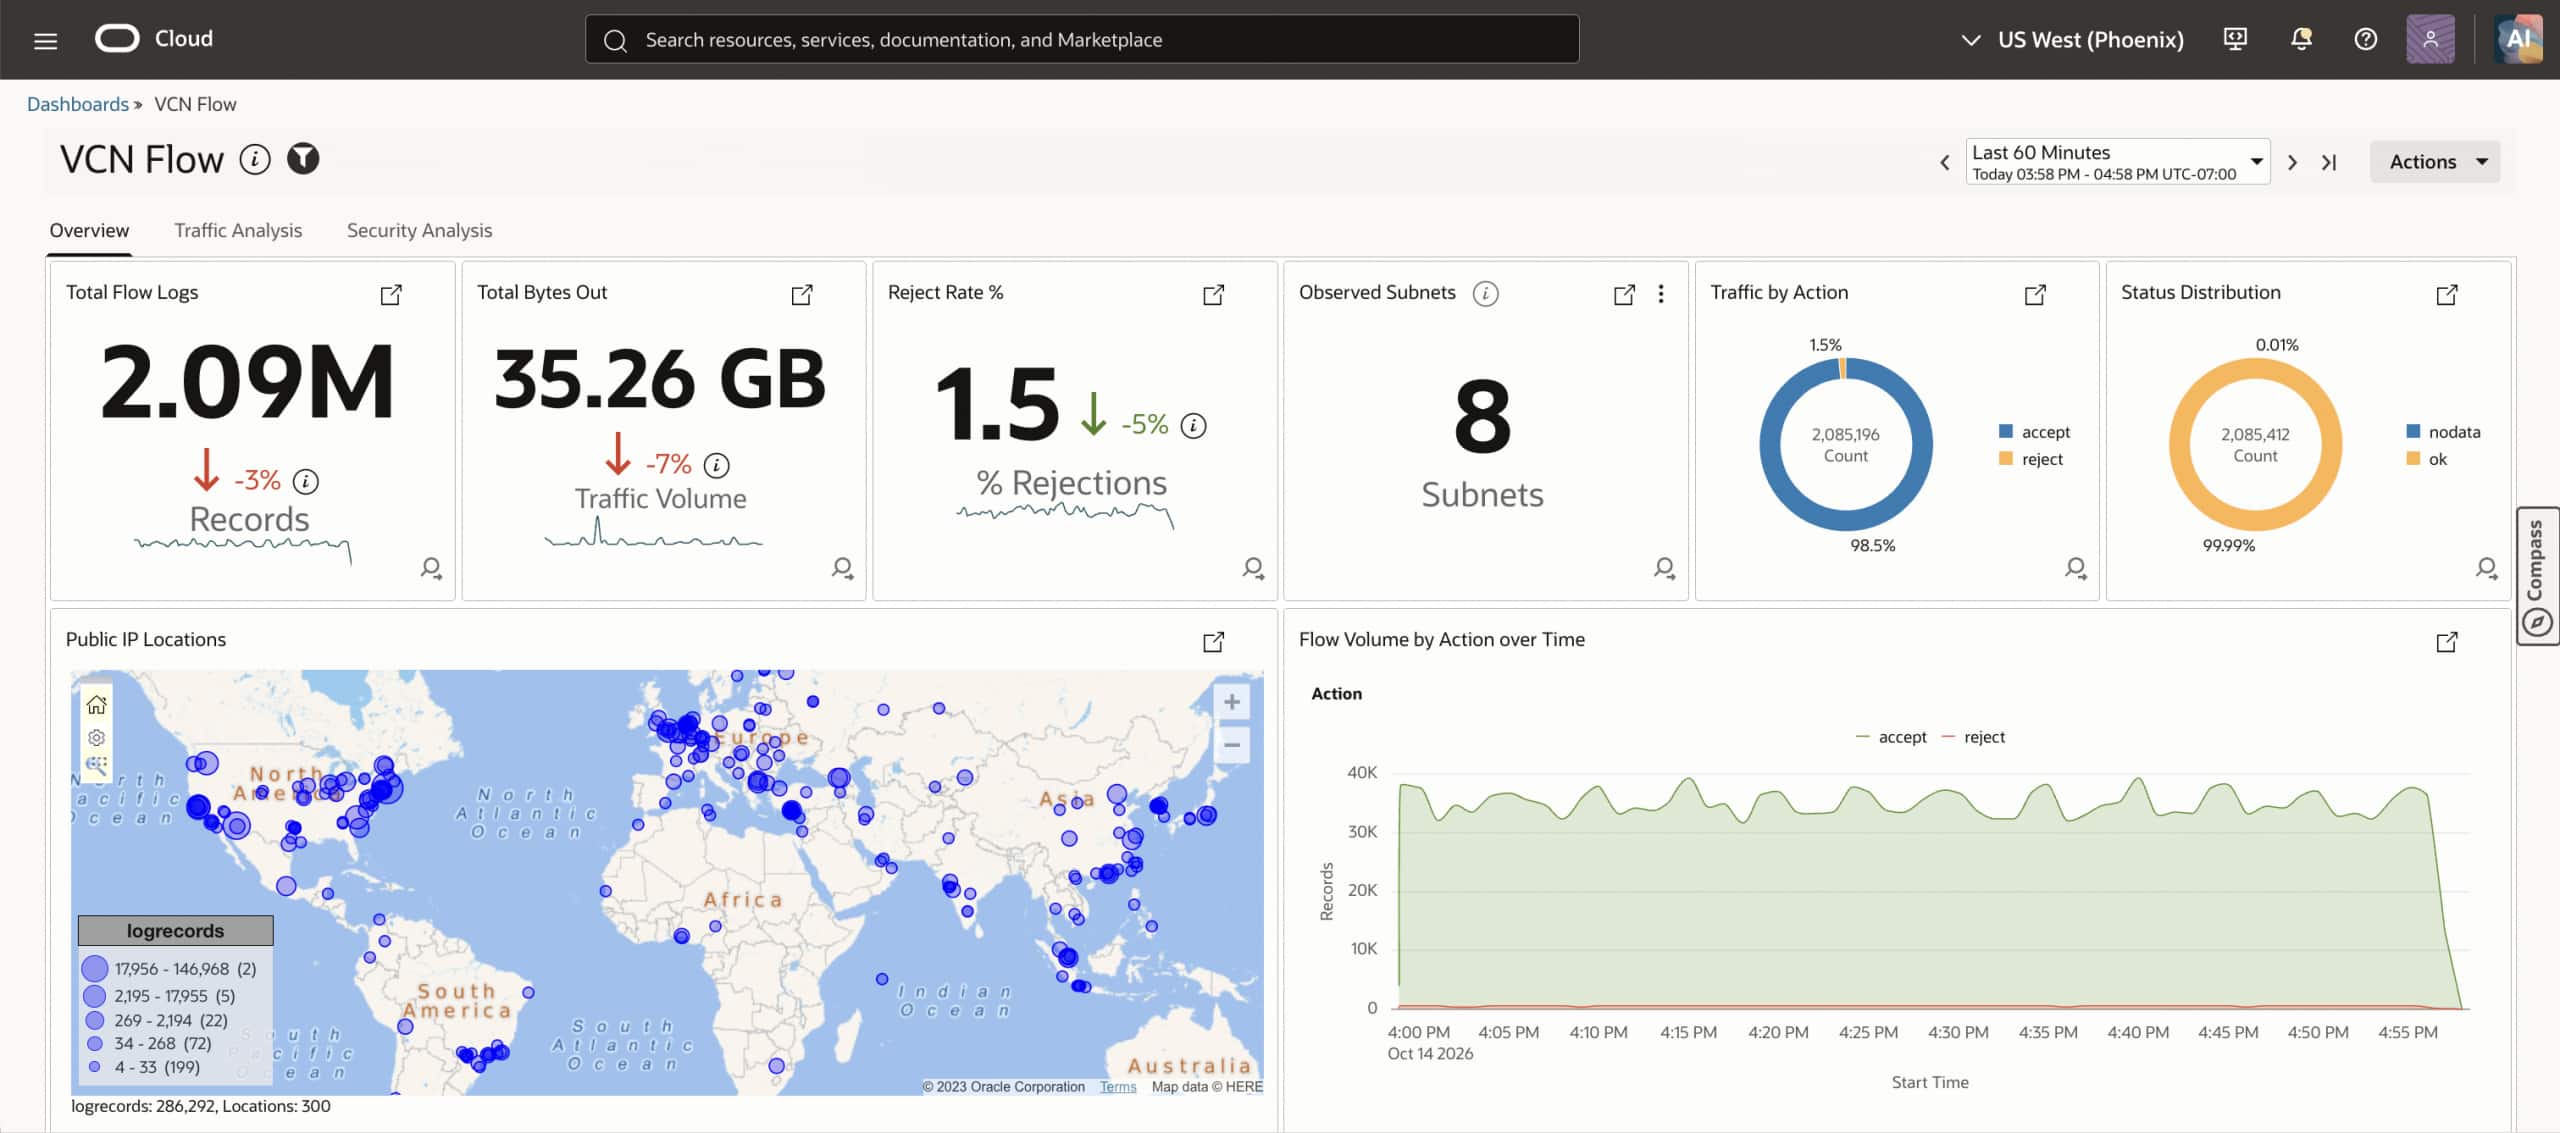The width and height of the screenshot is (2560, 1133).
Task: Select legend range 4 - 33 (199)
Action: pos(144,1067)
